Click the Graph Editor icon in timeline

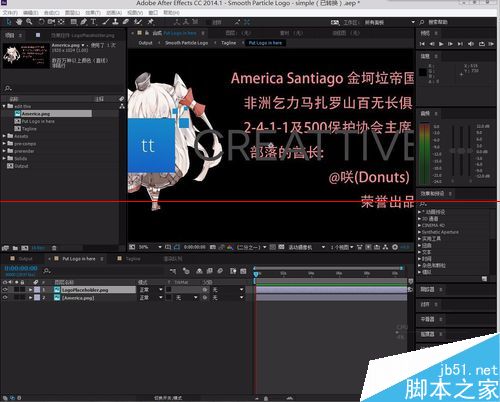(243, 271)
